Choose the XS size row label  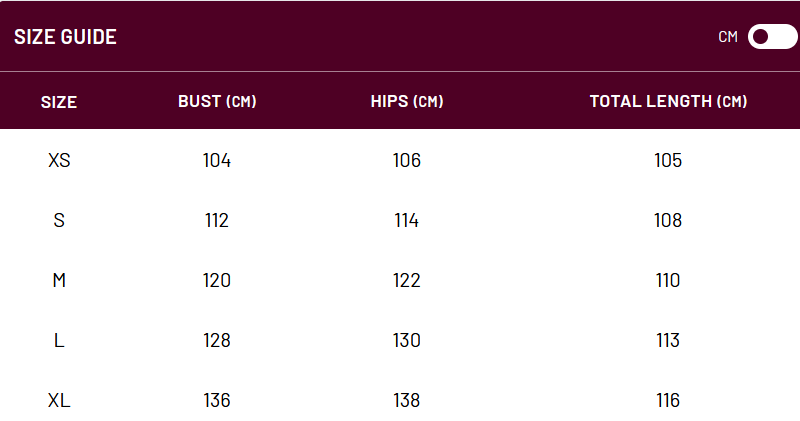tap(59, 160)
